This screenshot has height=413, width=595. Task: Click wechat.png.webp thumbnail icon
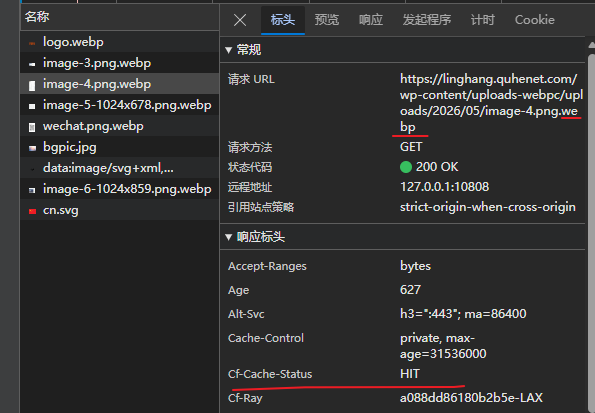point(32,128)
